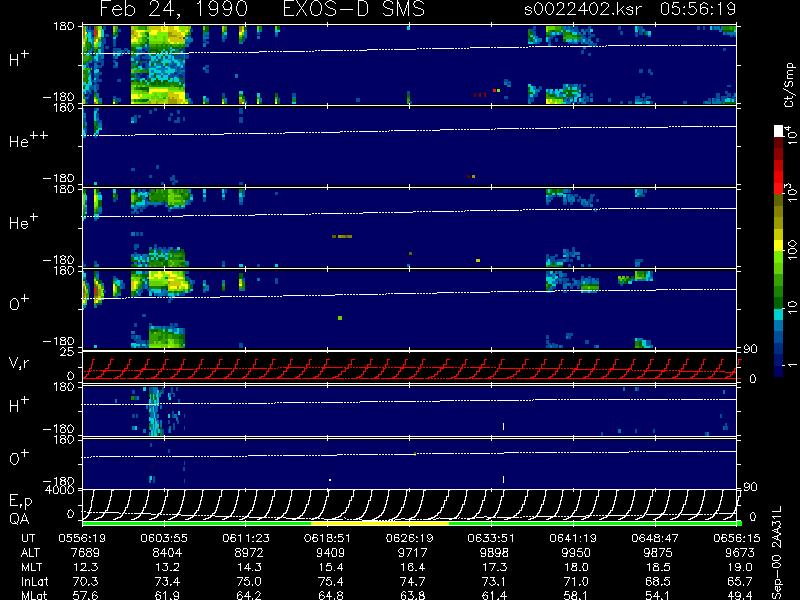Viewport: 800px width, 600px height.
Task: Click MLT value '15.4'
Action: tap(331, 567)
